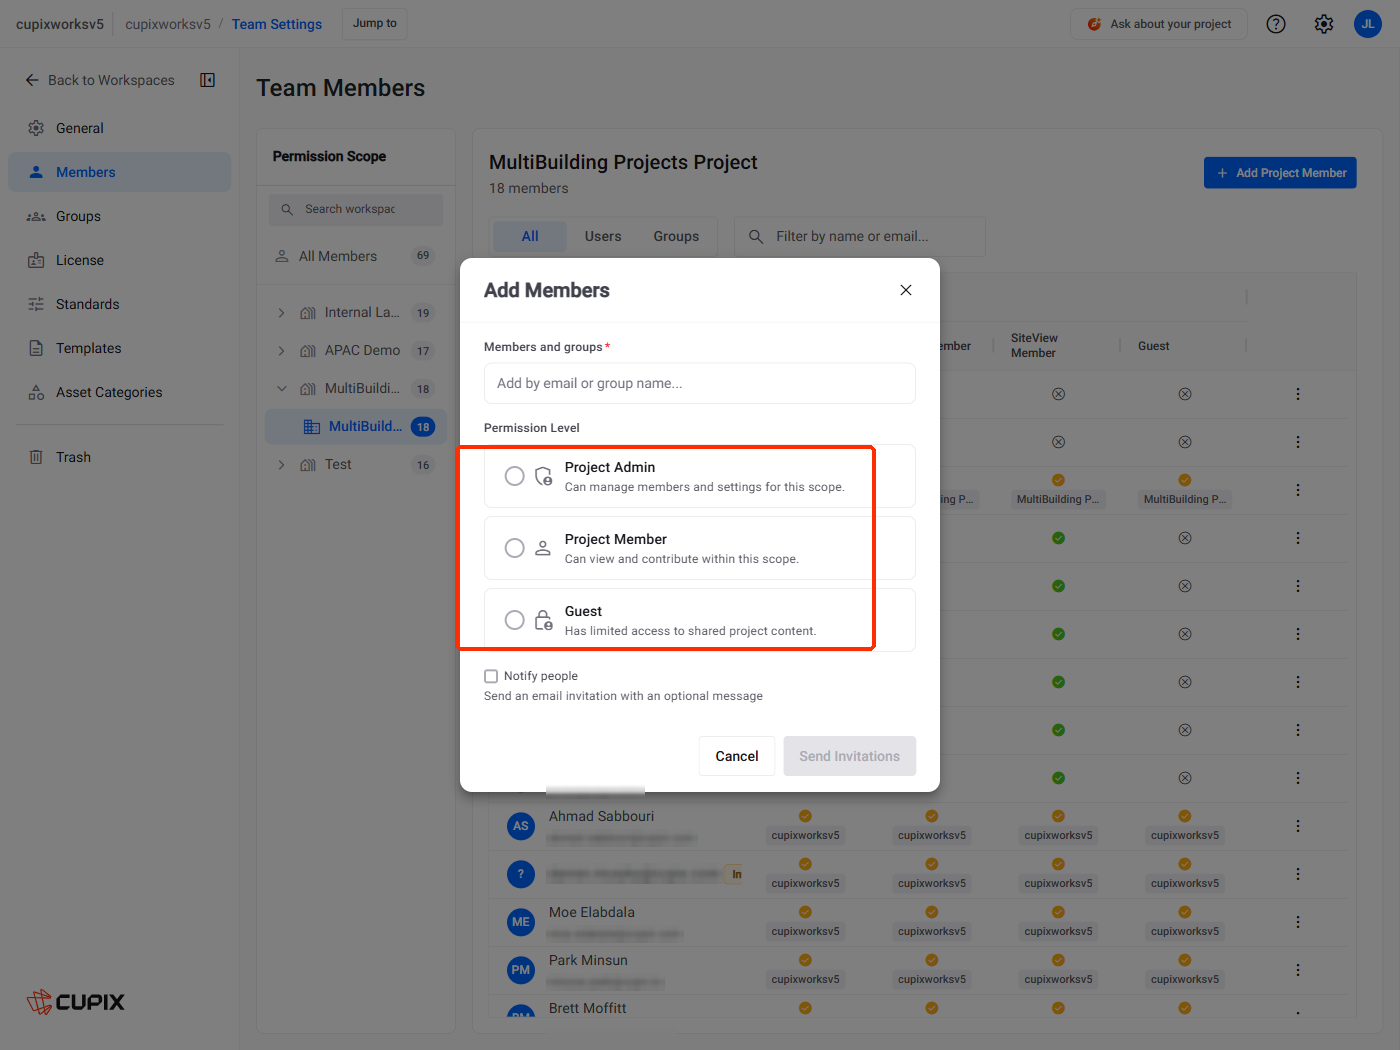Go to License in sidebar
The width and height of the screenshot is (1400, 1050).
[x=120, y=260]
